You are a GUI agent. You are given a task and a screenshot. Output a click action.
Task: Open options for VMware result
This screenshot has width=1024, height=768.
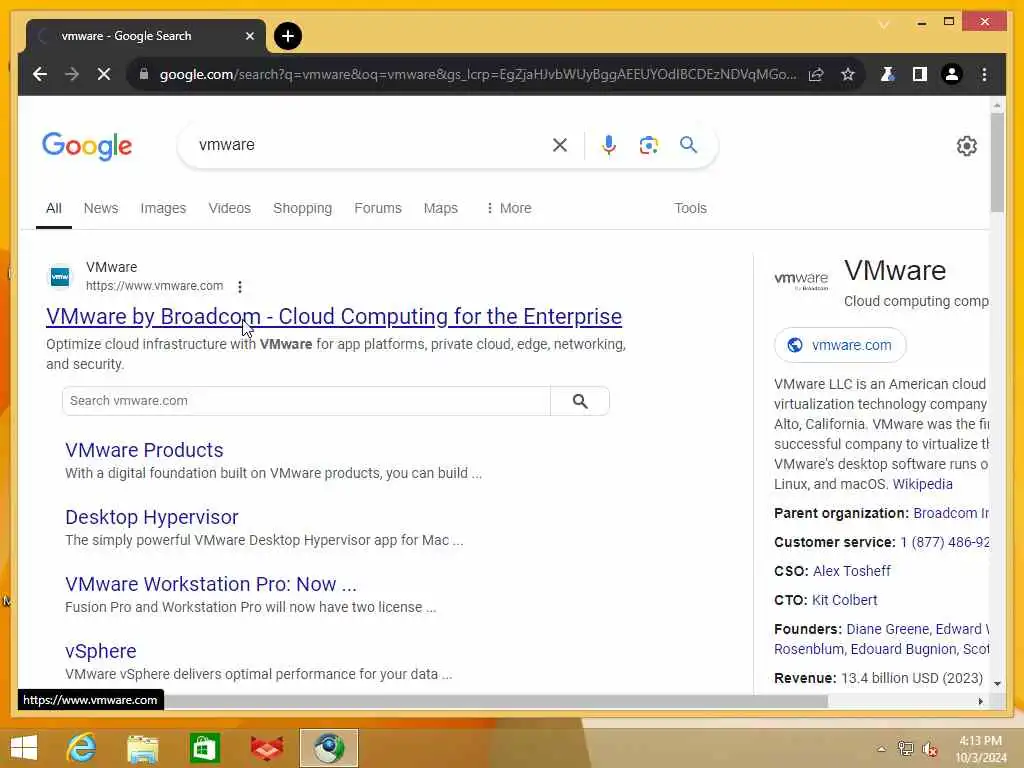240,287
